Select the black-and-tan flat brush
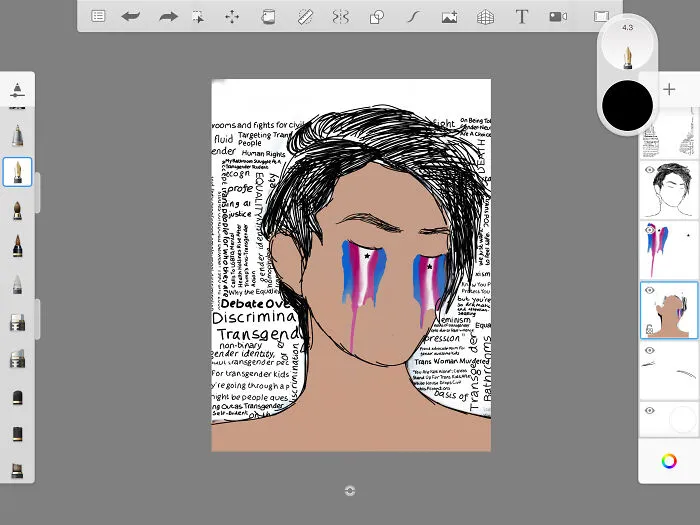The image size is (700, 525). click(x=17, y=433)
